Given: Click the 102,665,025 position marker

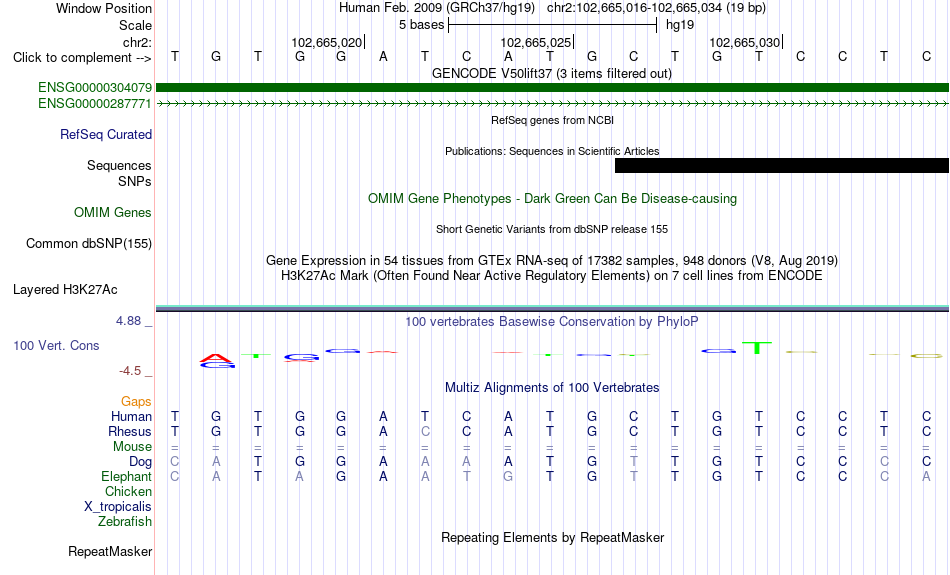Looking at the screenshot, I should pyautogui.click(x=537, y=42).
